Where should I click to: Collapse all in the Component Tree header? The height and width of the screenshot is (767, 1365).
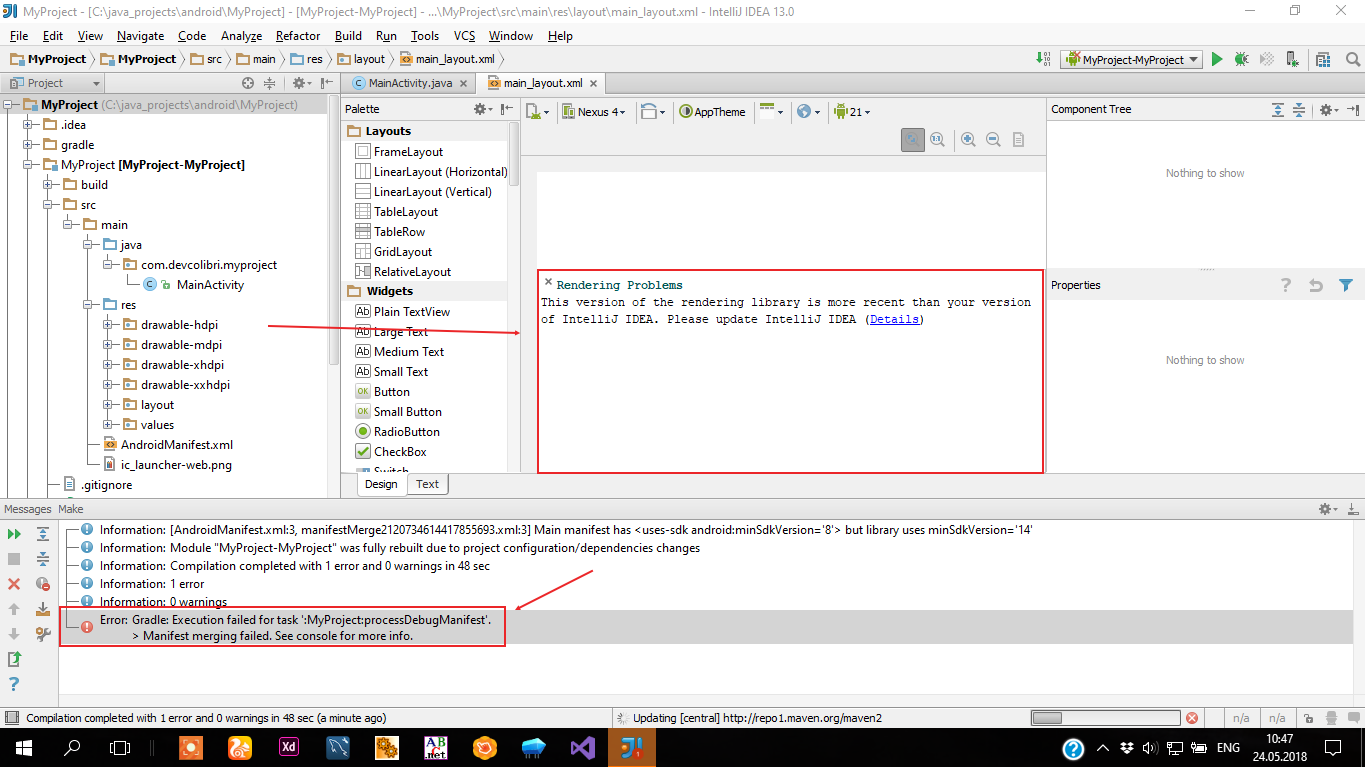1299,110
